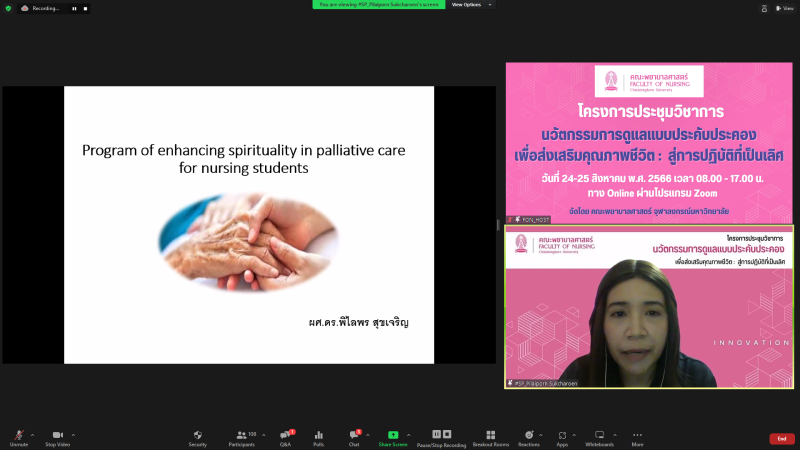This screenshot has height=450, width=800.
Task: Open the Chat panel
Action: coord(354,436)
